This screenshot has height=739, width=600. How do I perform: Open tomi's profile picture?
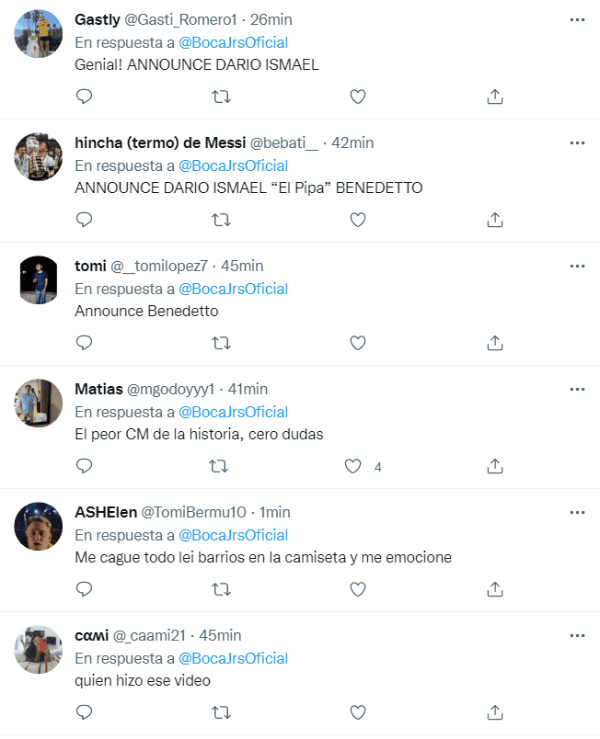coord(39,280)
